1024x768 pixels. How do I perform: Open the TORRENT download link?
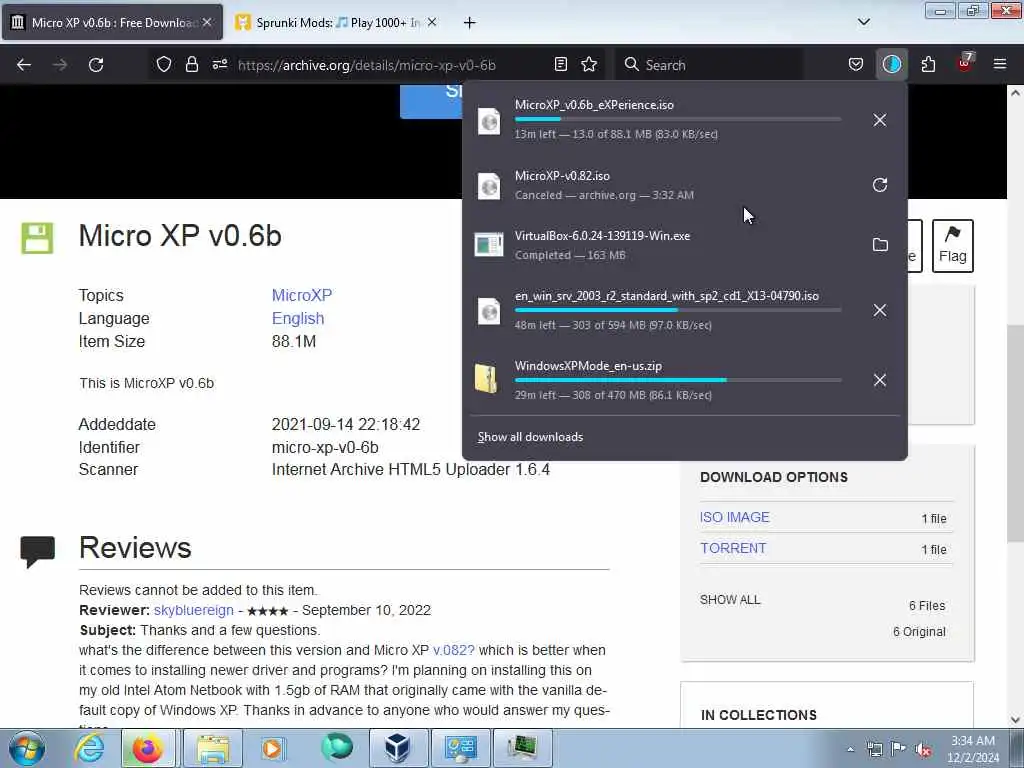(x=733, y=548)
